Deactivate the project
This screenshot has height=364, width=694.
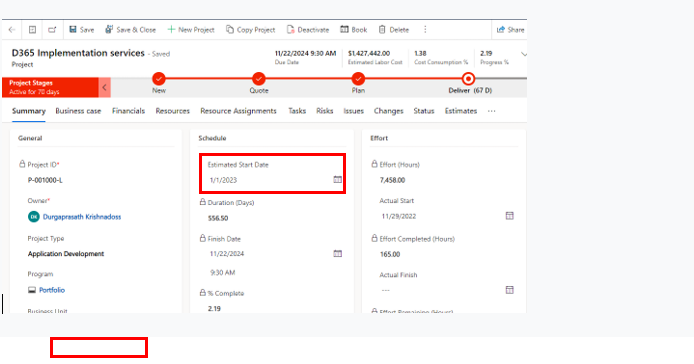tap(308, 30)
